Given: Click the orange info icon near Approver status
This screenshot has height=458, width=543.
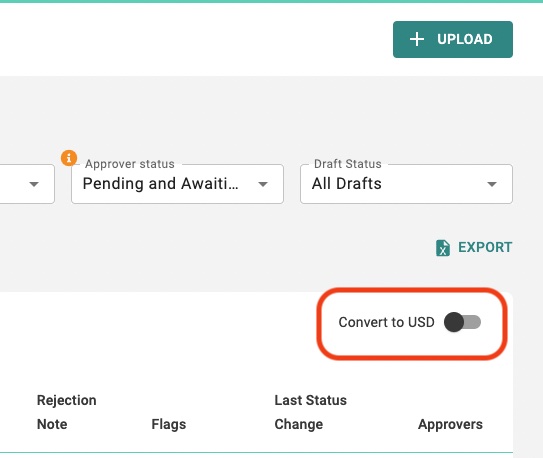Looking at the screenshot, I should click(69, 158).
